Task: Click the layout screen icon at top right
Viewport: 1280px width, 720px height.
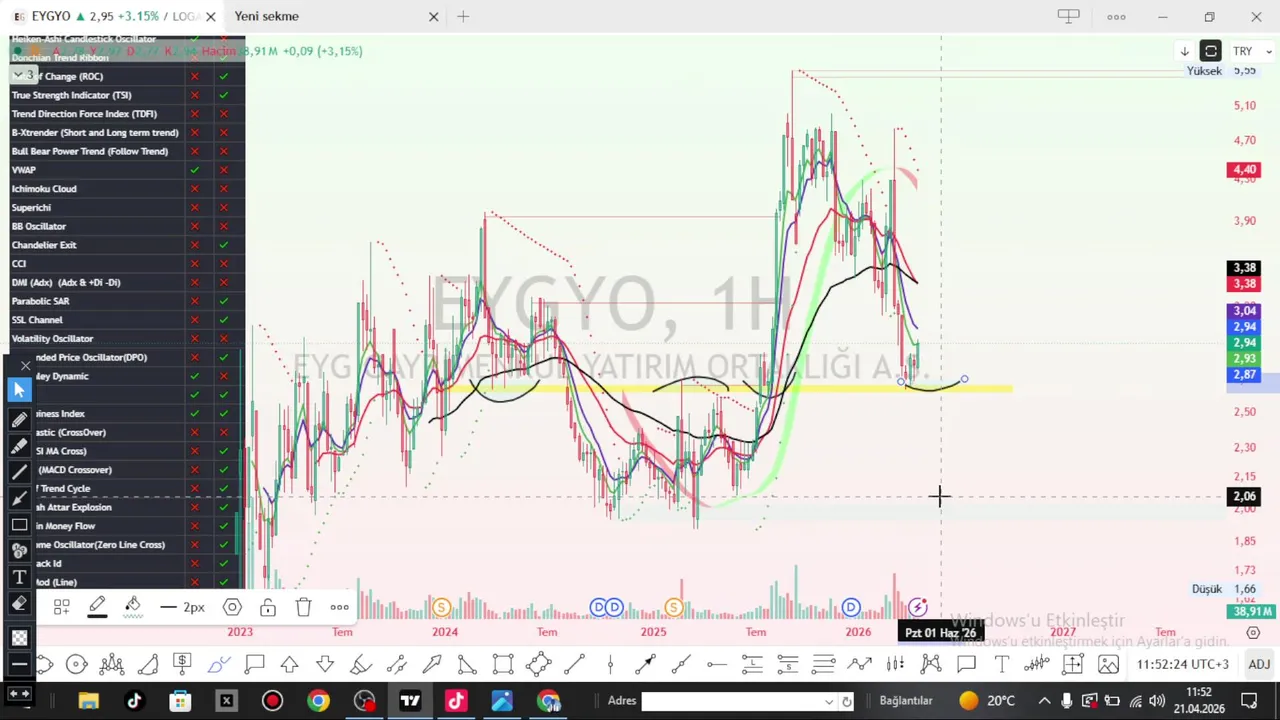Action: click(x=1069, y=16)
